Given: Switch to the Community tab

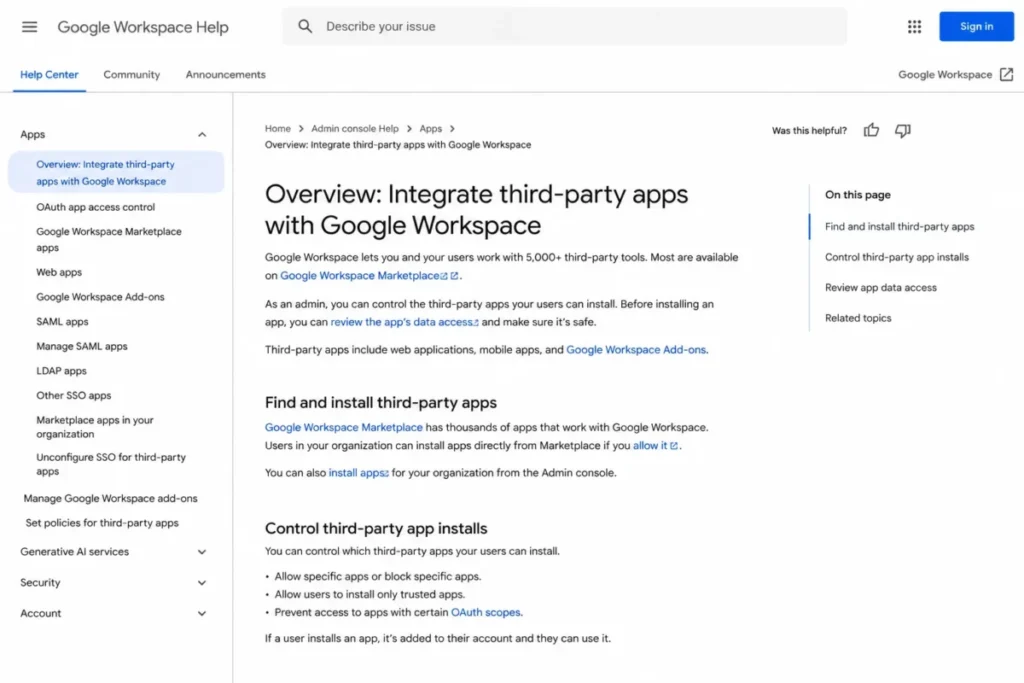Looking at the screenshot, I should (131, 74).
